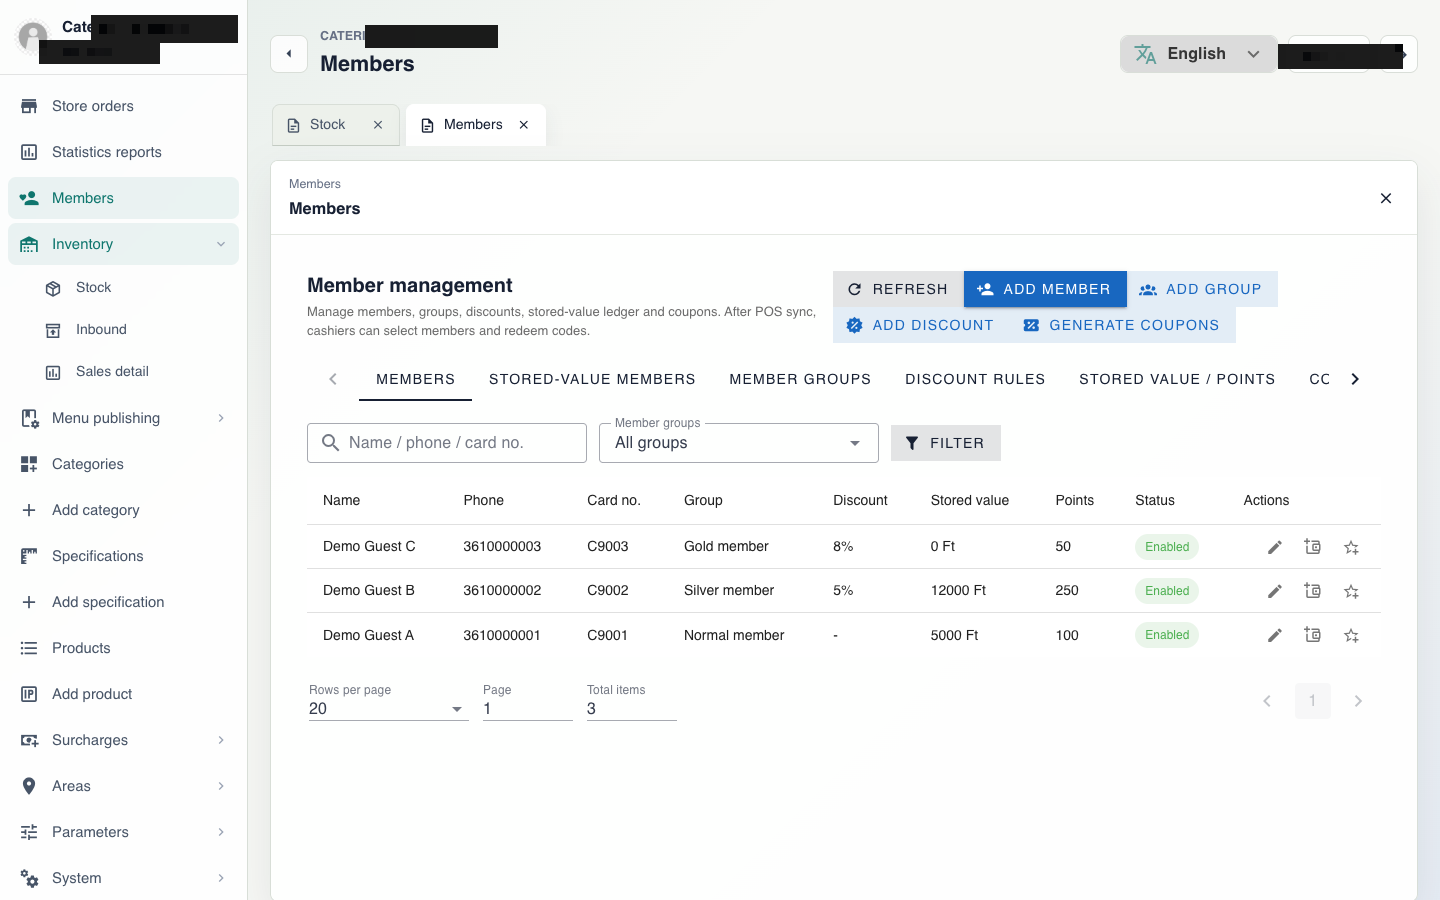
Task: Click the Add Group button
Action: click(x=1202, y=289)
